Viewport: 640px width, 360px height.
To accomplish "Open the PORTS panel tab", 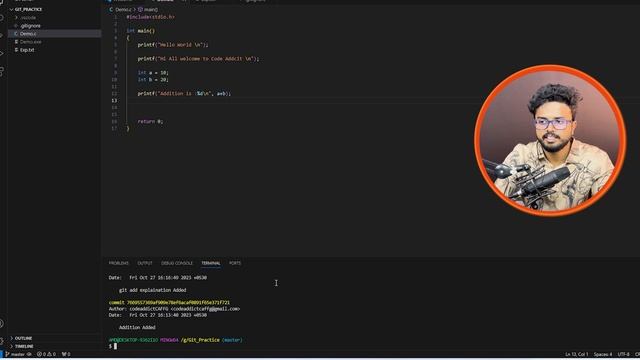I will point(235,263).
